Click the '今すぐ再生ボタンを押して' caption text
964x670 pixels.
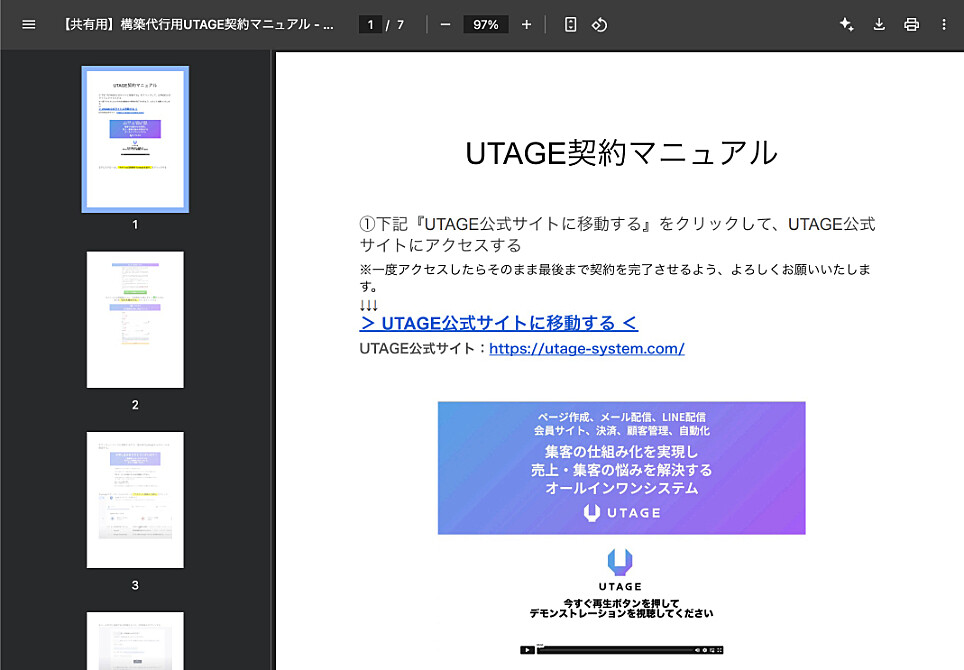pos(621,603)
